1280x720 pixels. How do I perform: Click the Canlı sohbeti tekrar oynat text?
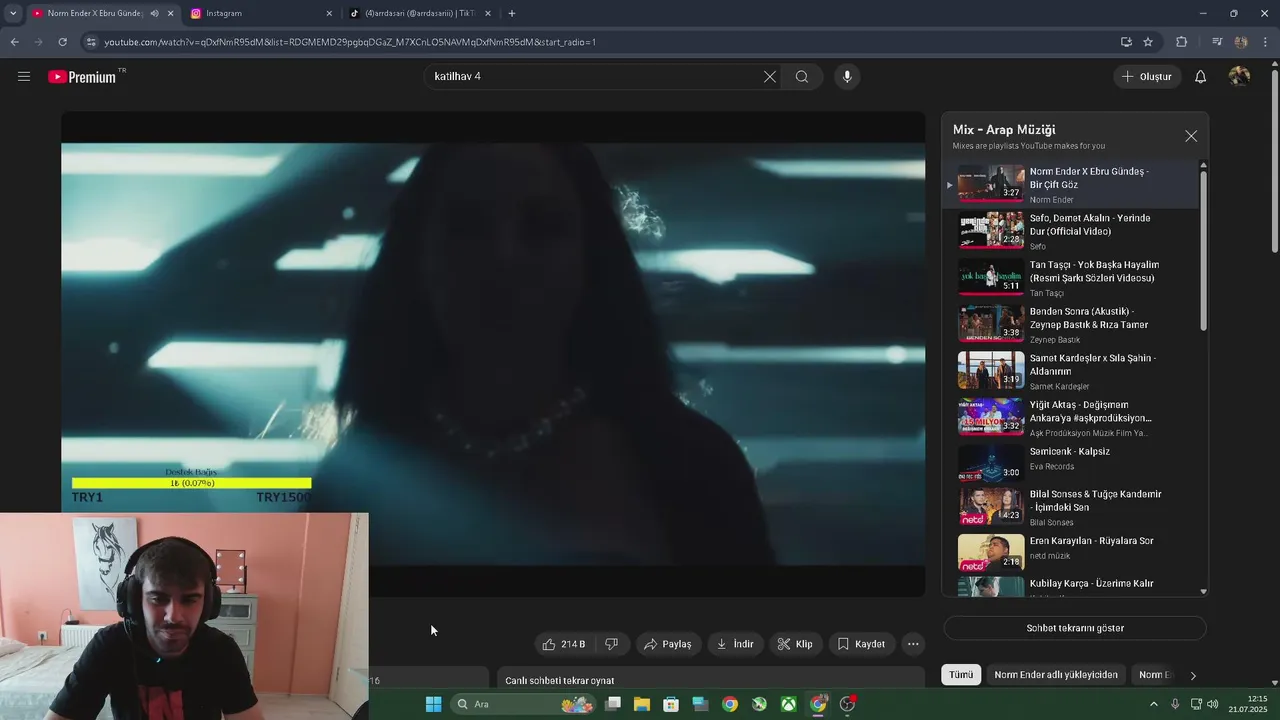coord(560,680)
